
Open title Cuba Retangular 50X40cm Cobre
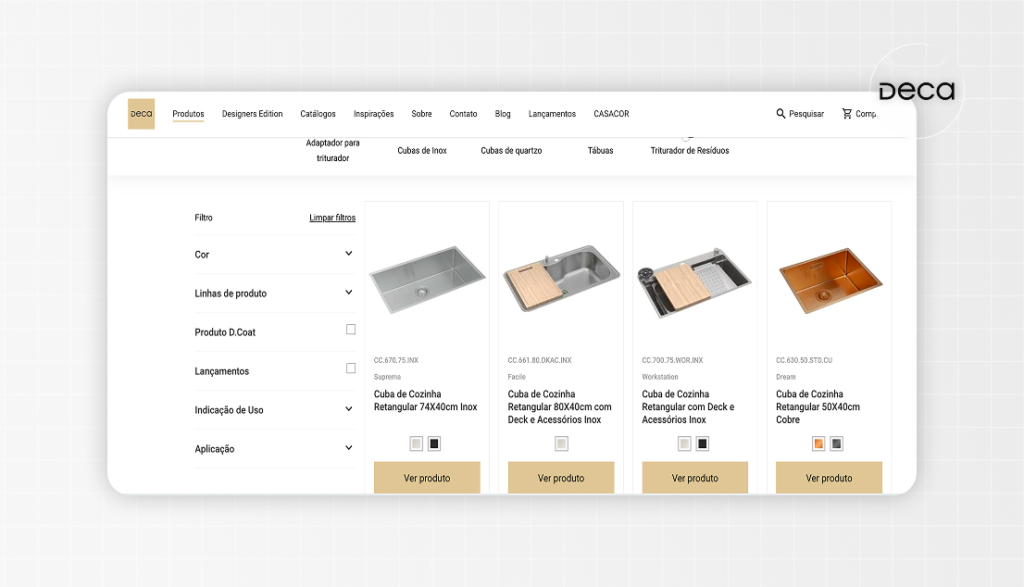coord(818,407)
